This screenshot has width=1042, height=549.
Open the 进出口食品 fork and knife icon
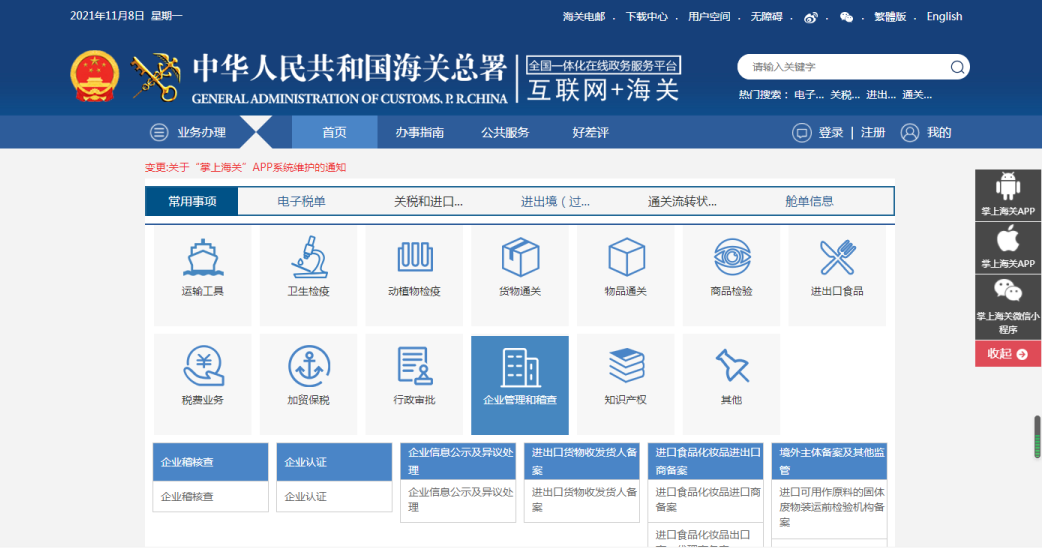(837, 258)
